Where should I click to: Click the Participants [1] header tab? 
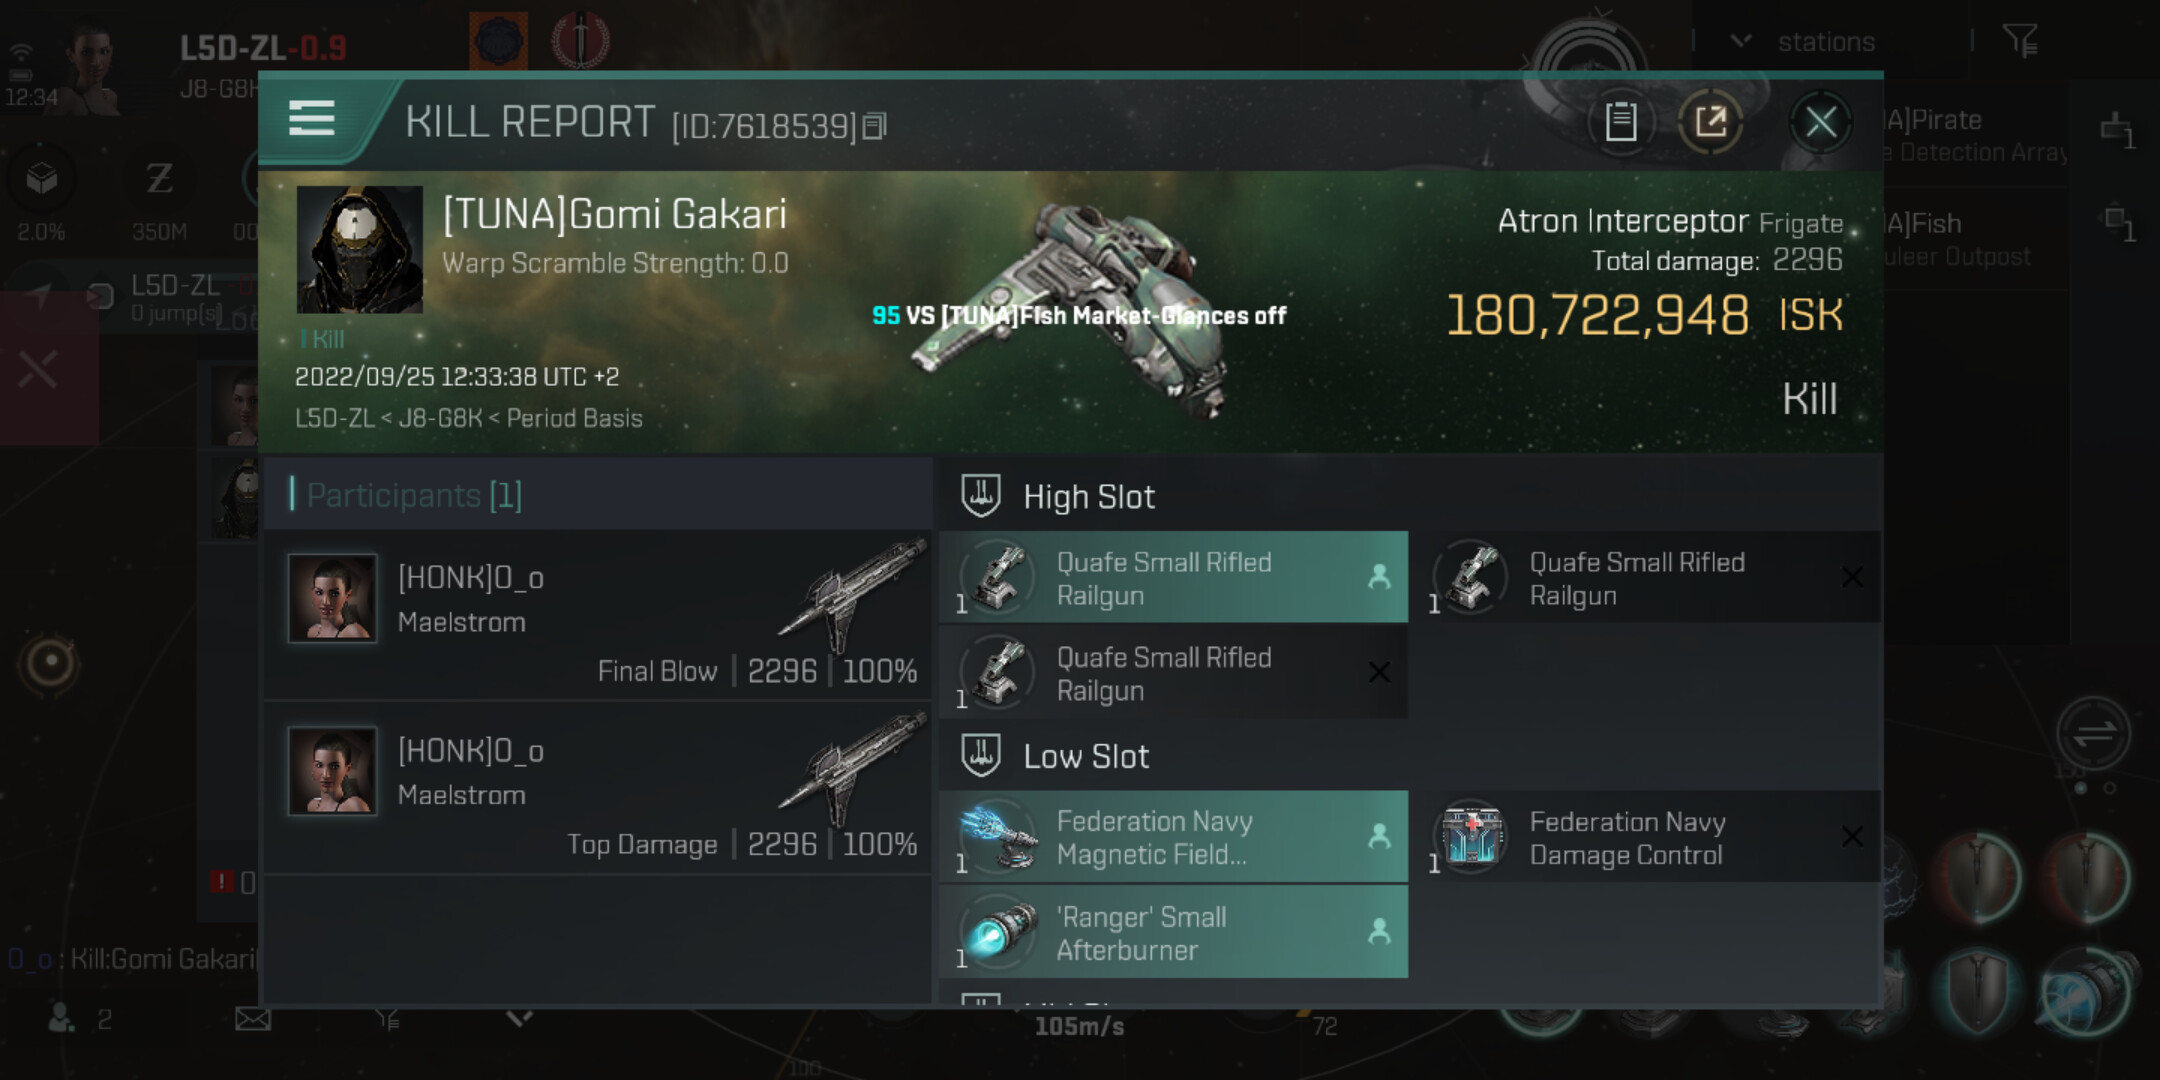[x=414, y=495]
